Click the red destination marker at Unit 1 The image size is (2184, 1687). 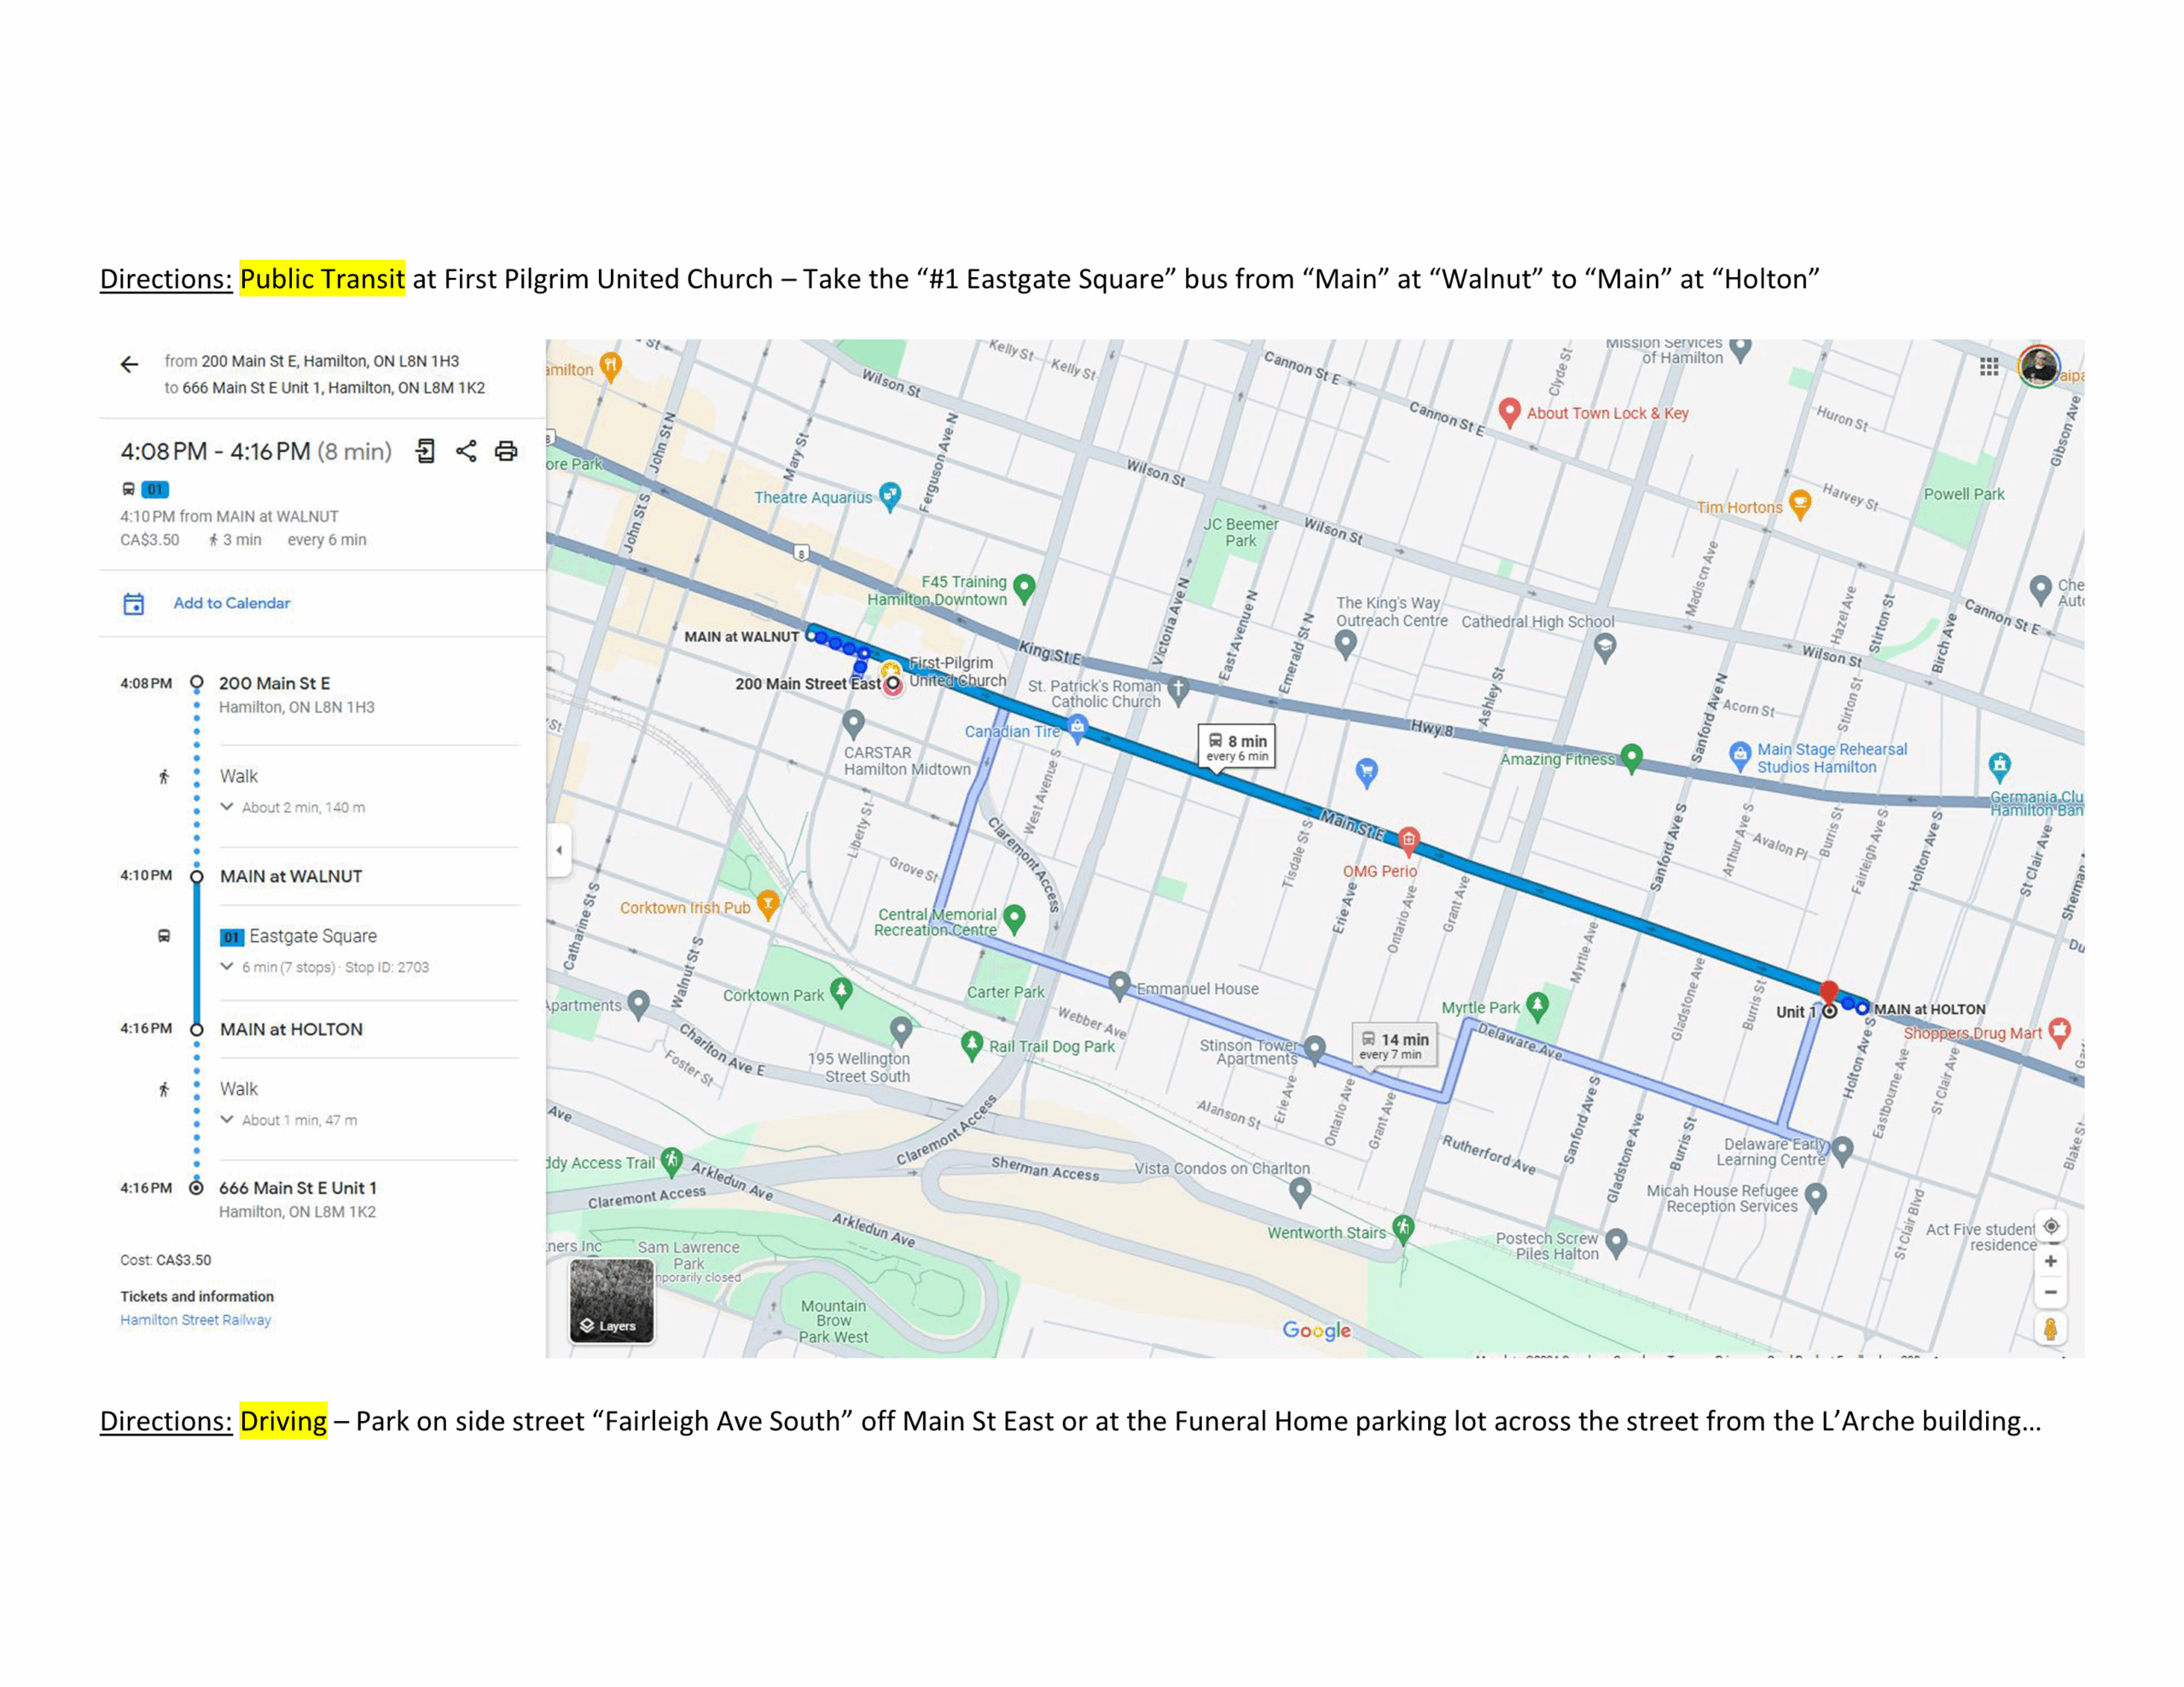tap(1829, 992)
